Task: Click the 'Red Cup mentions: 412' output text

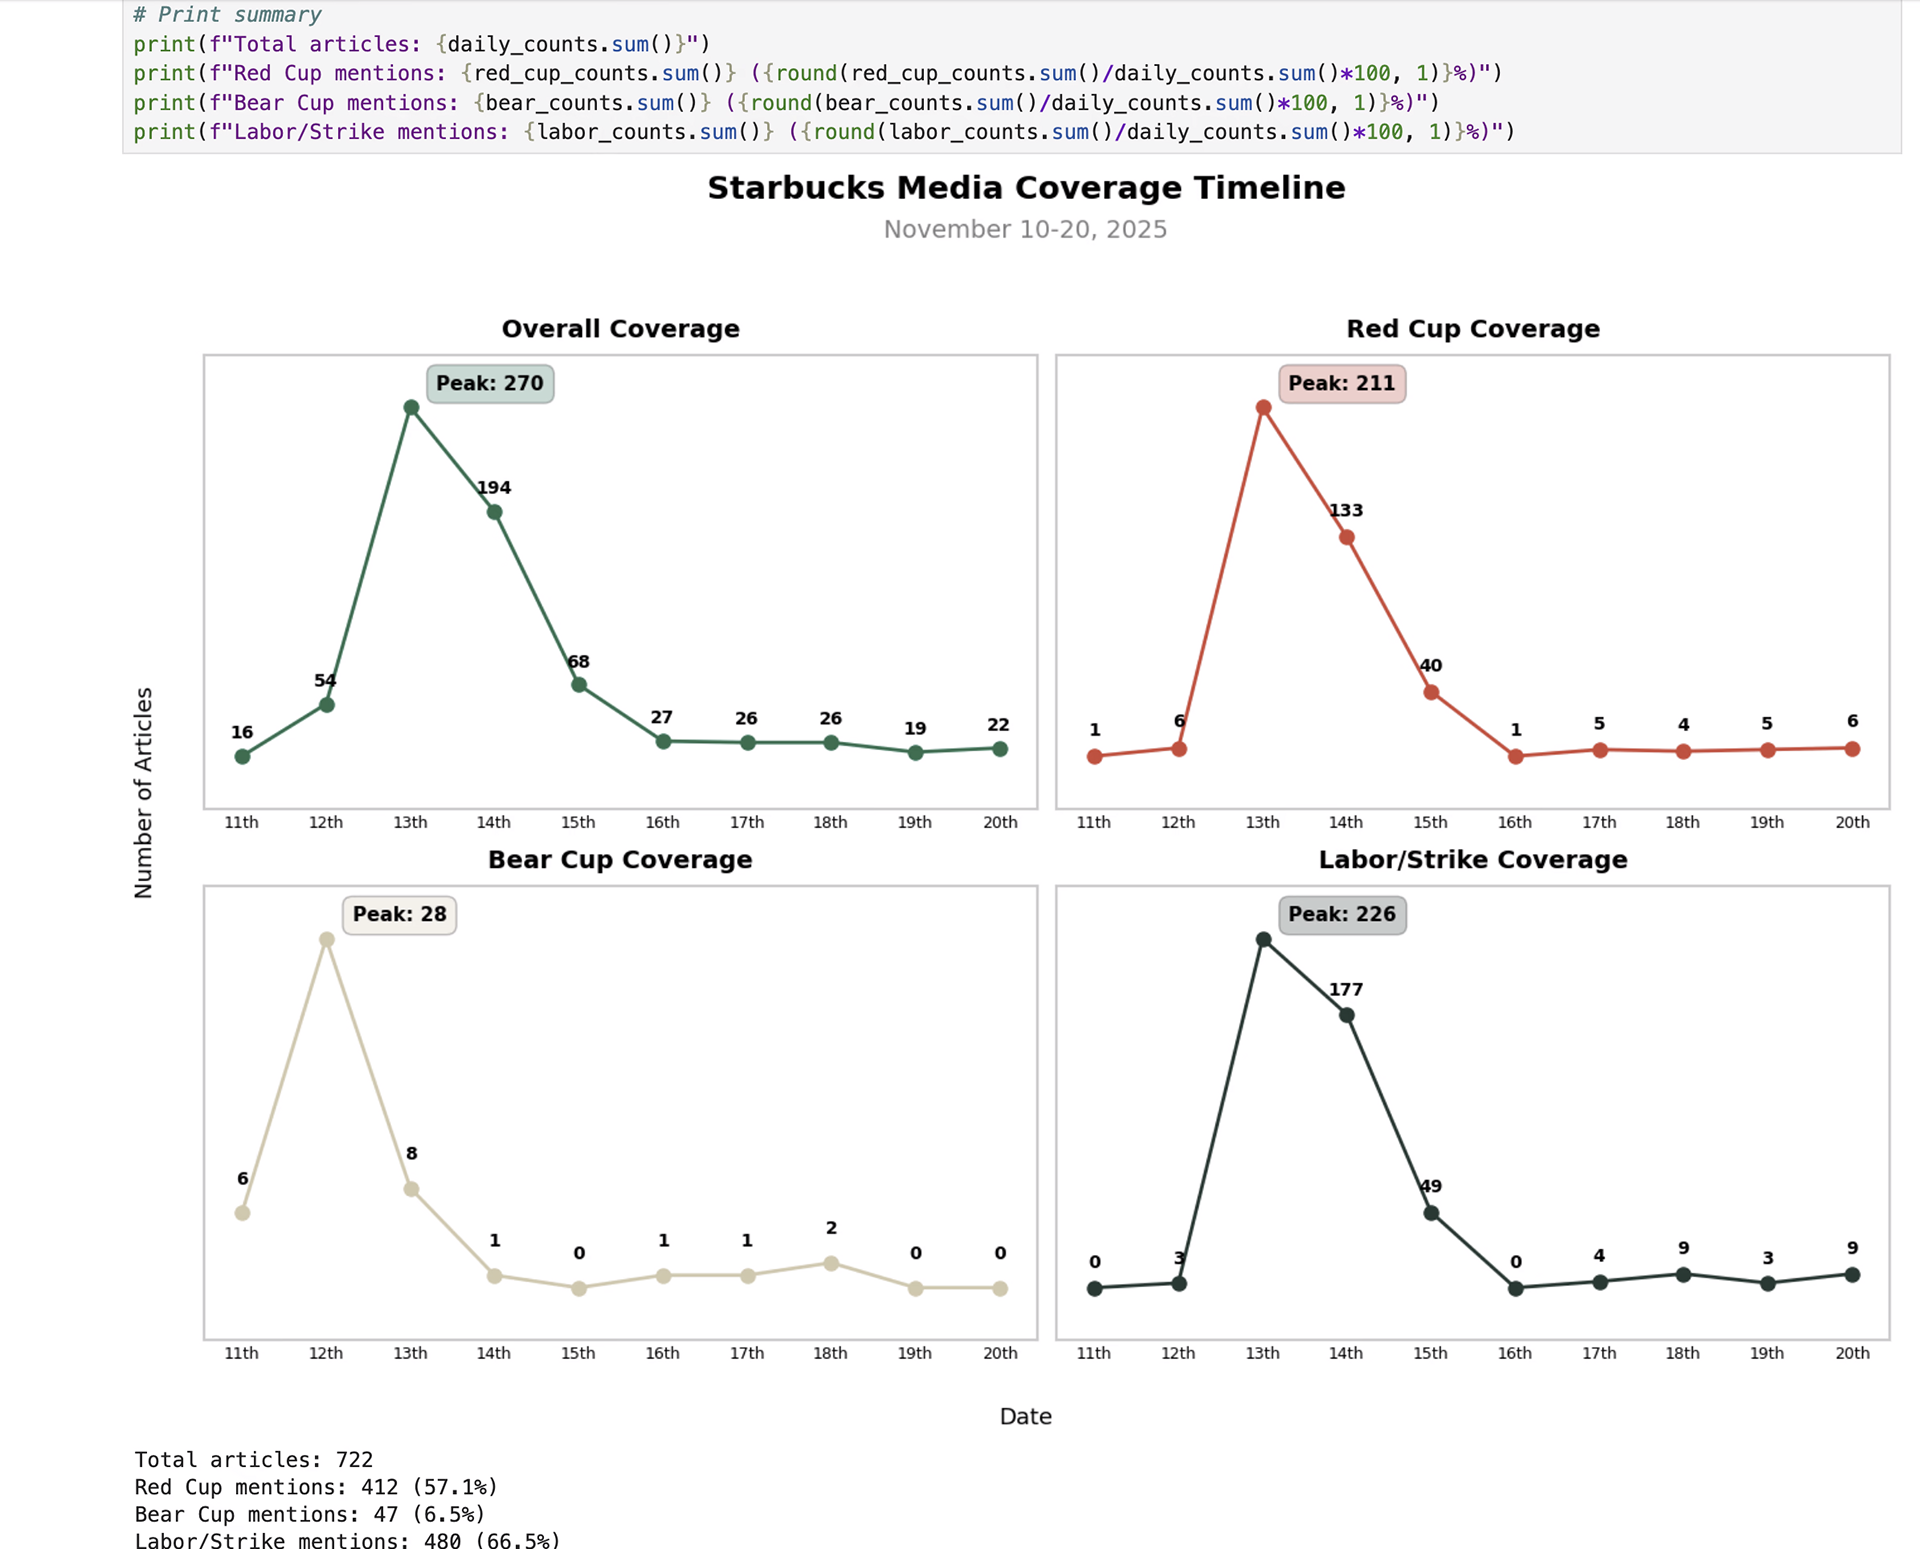Action: 313,1487
